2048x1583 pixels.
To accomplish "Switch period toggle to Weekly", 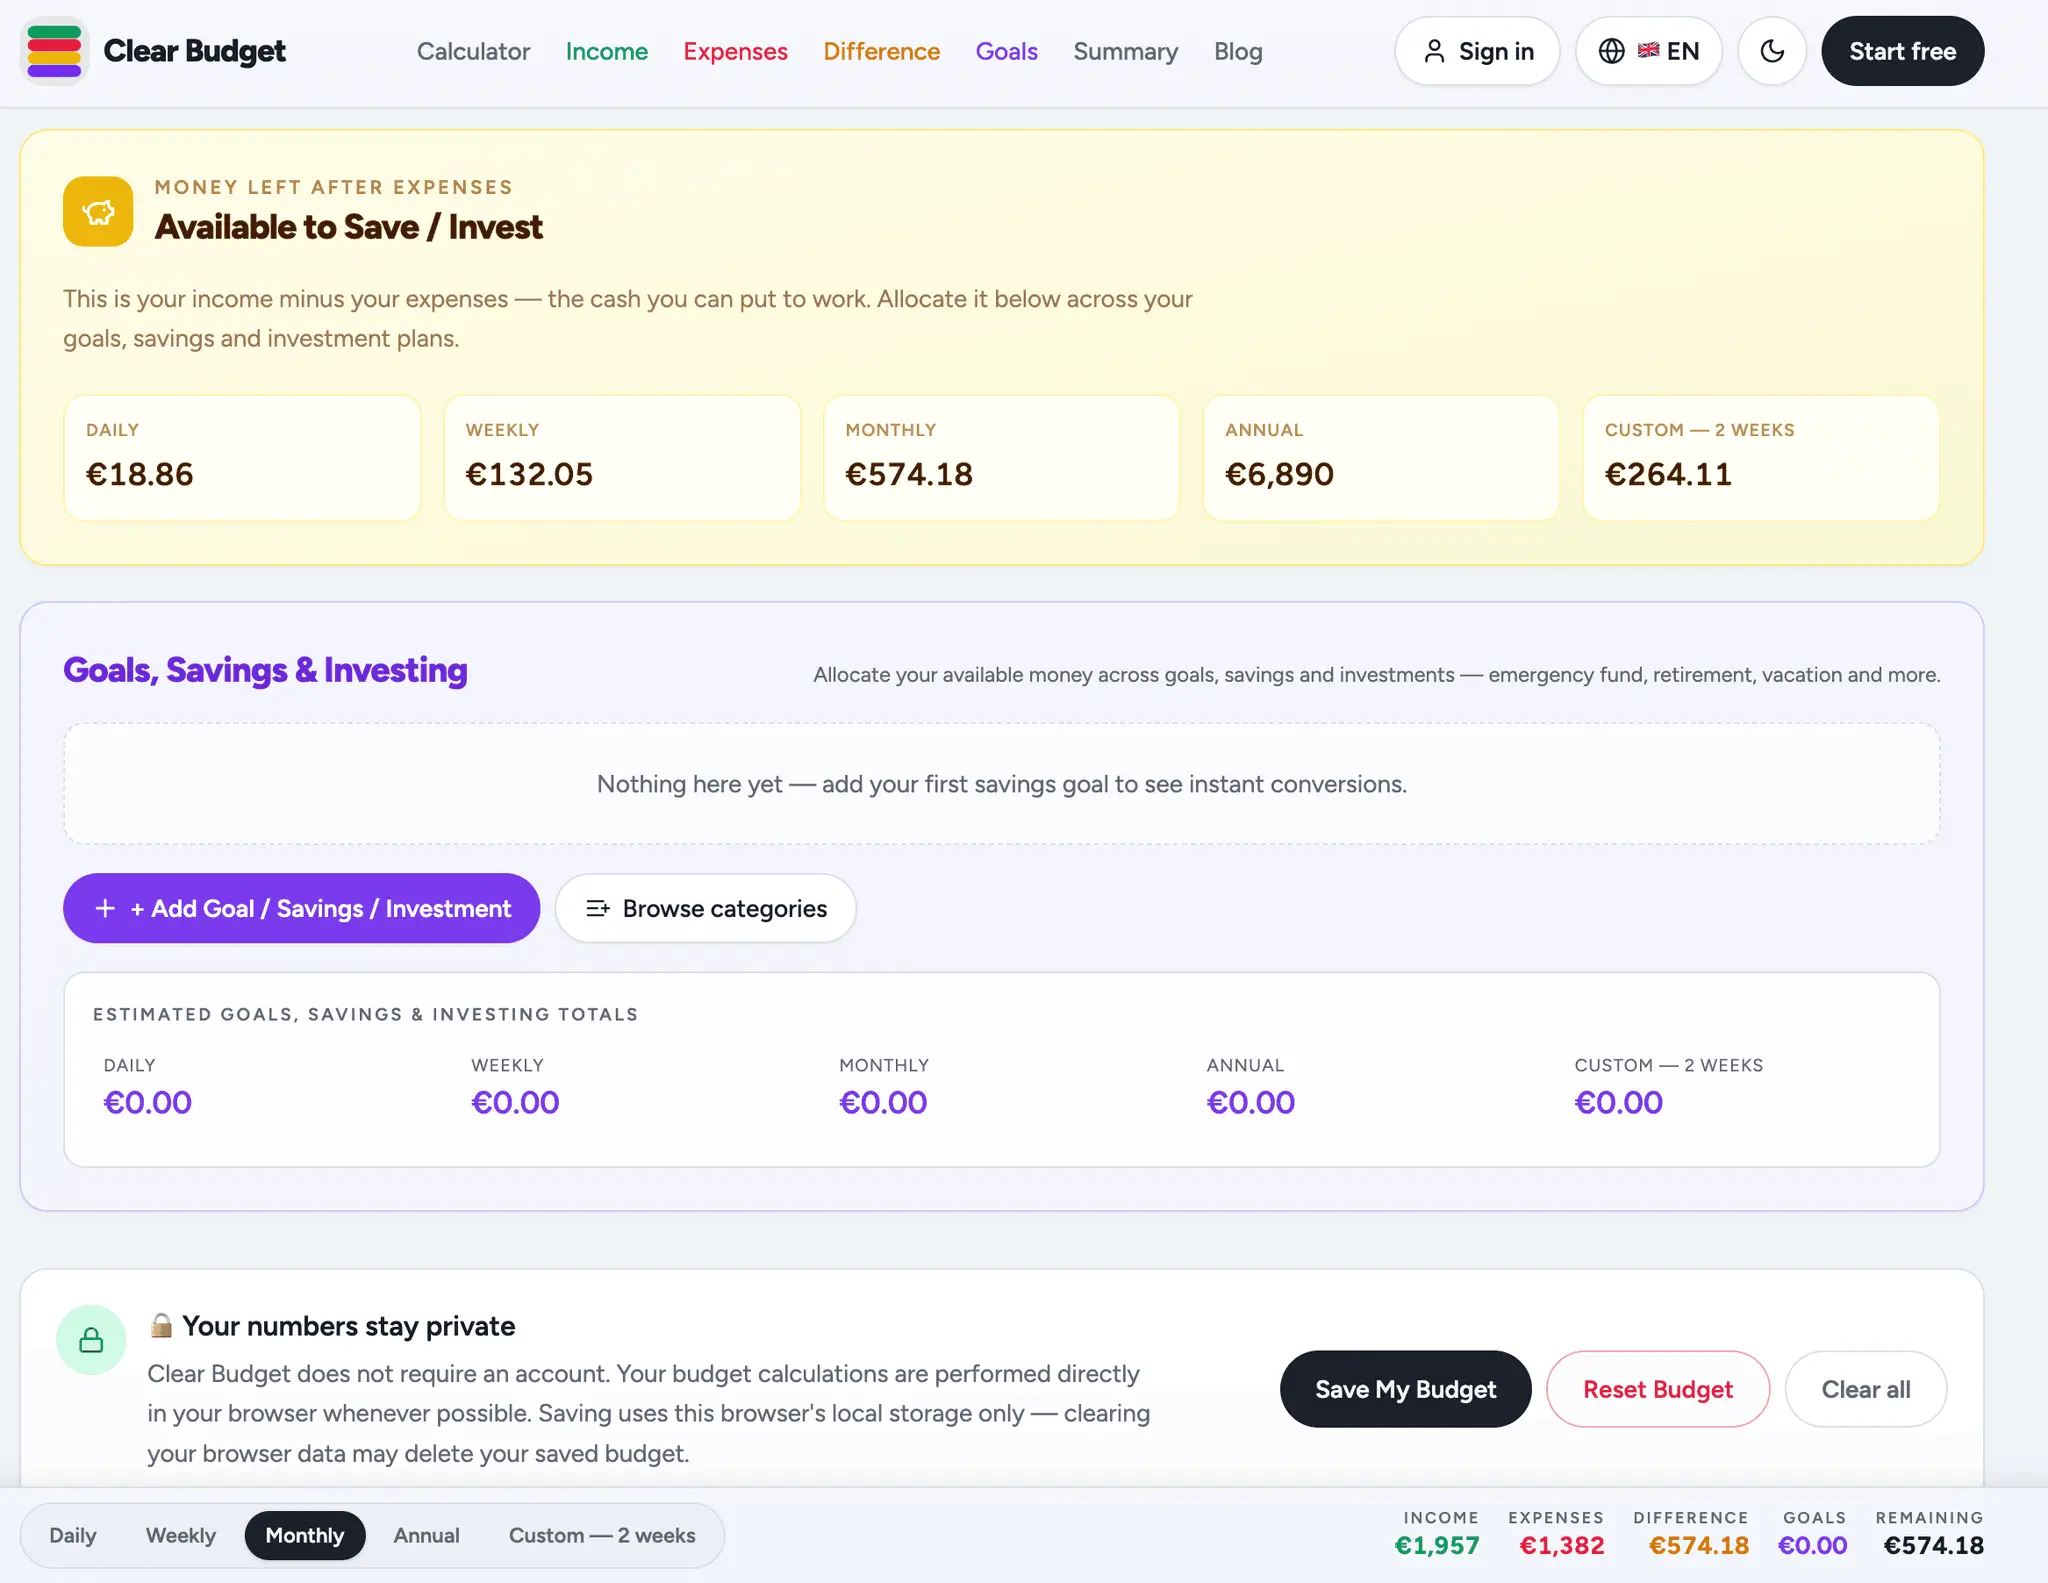I will 181,1535.
